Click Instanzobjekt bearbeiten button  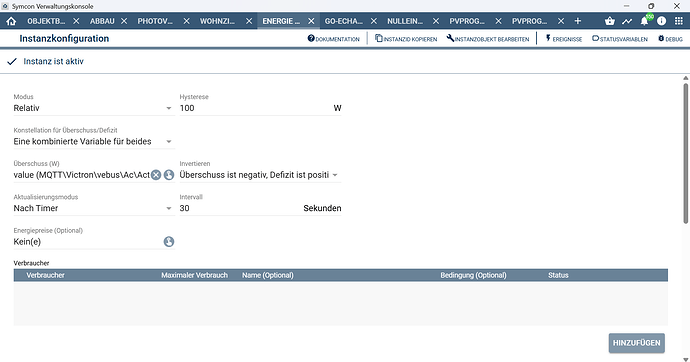[488, 39]
